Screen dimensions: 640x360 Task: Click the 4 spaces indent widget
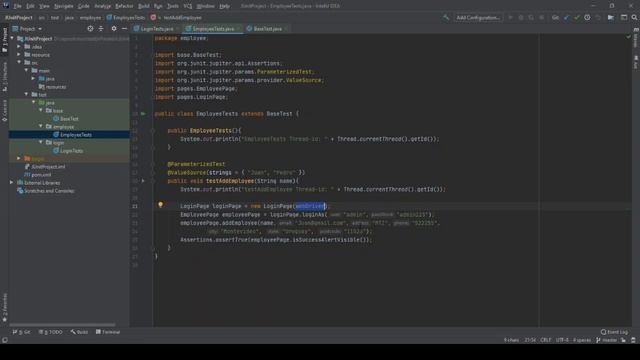pos(582,340)
